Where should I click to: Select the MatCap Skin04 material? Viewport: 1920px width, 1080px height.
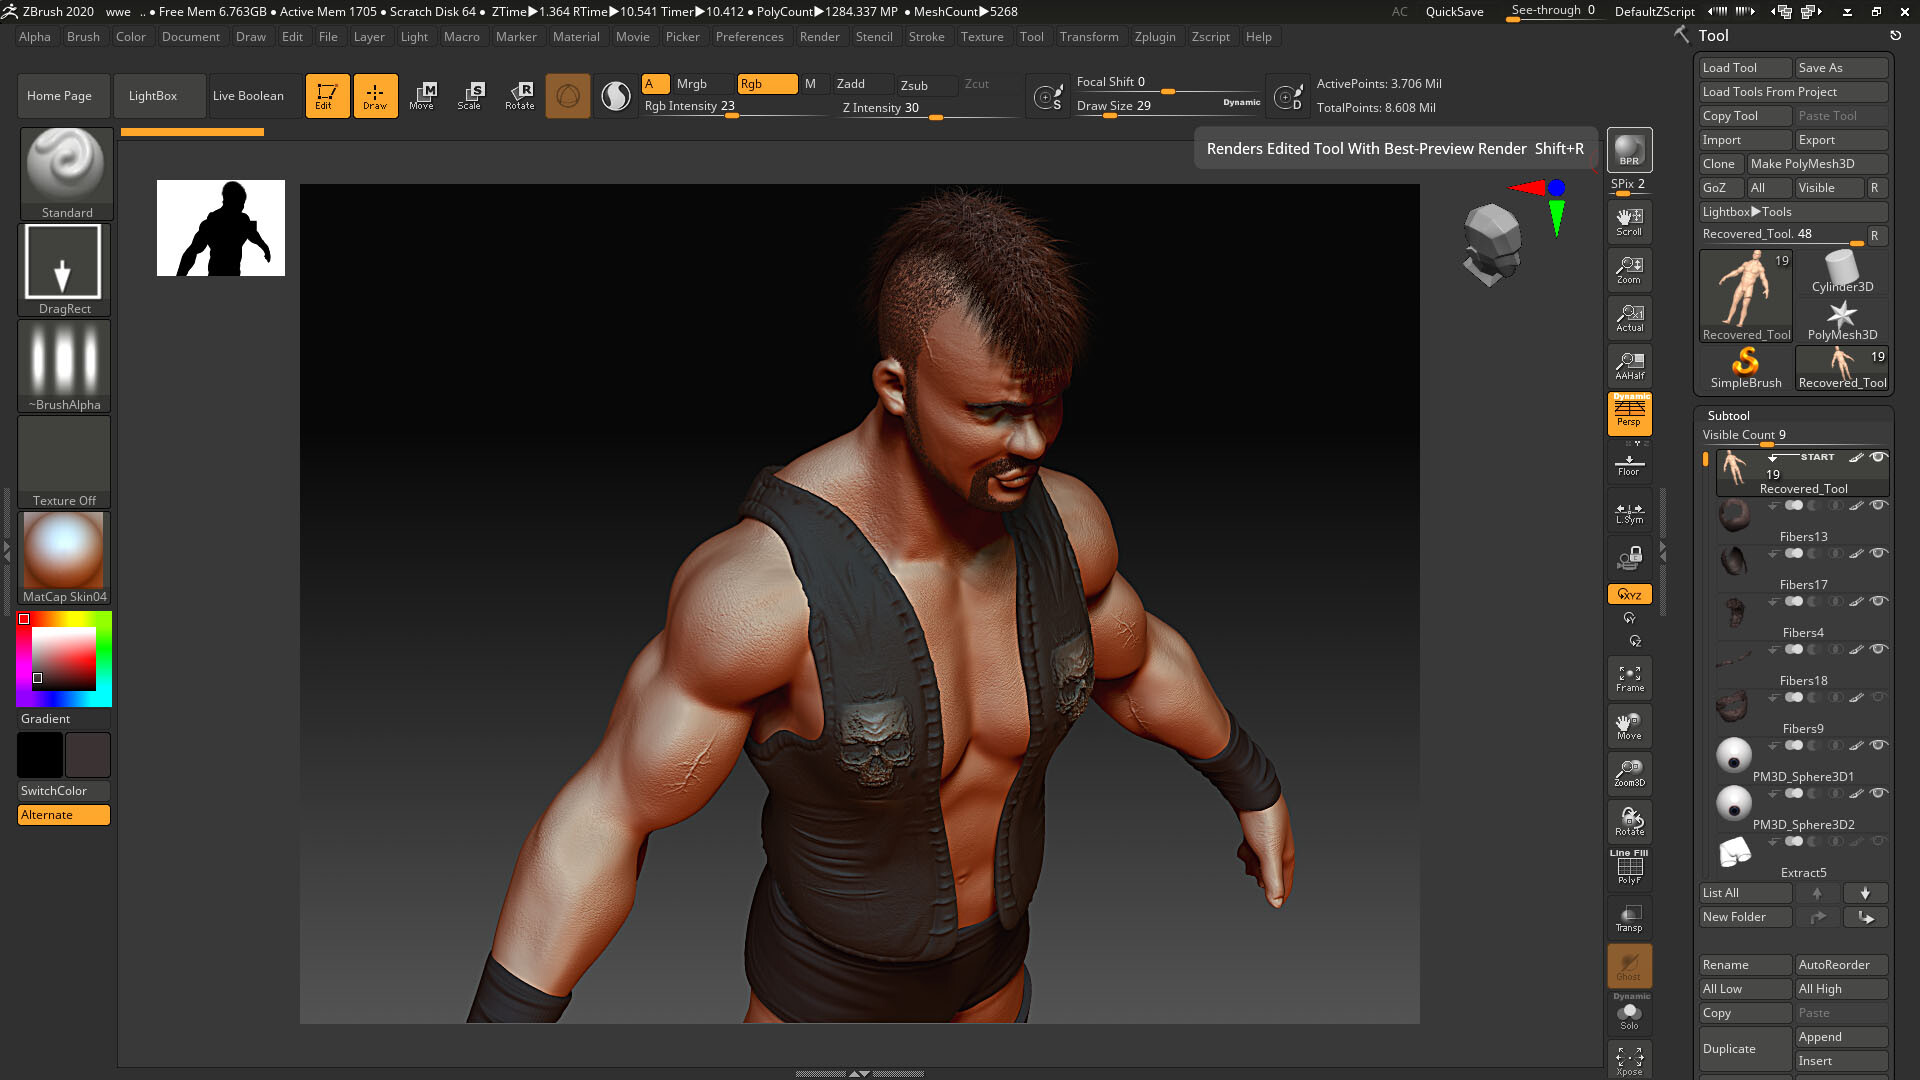pyautogui.click(x=64, y=550)
